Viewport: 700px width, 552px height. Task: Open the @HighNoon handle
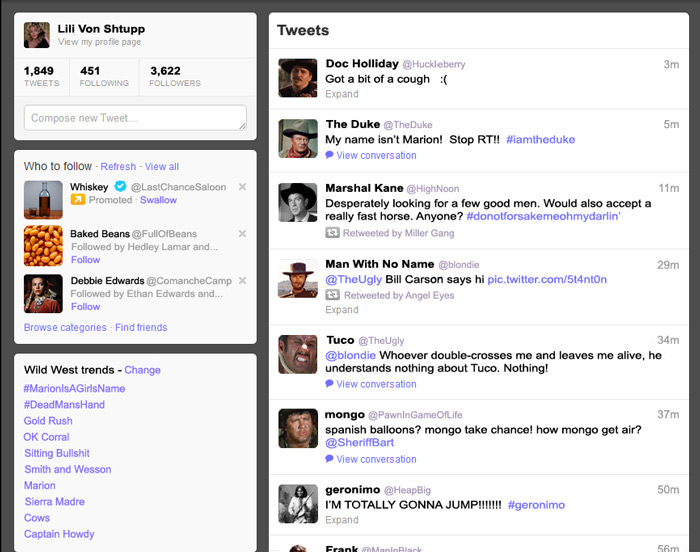pos(433,188)
